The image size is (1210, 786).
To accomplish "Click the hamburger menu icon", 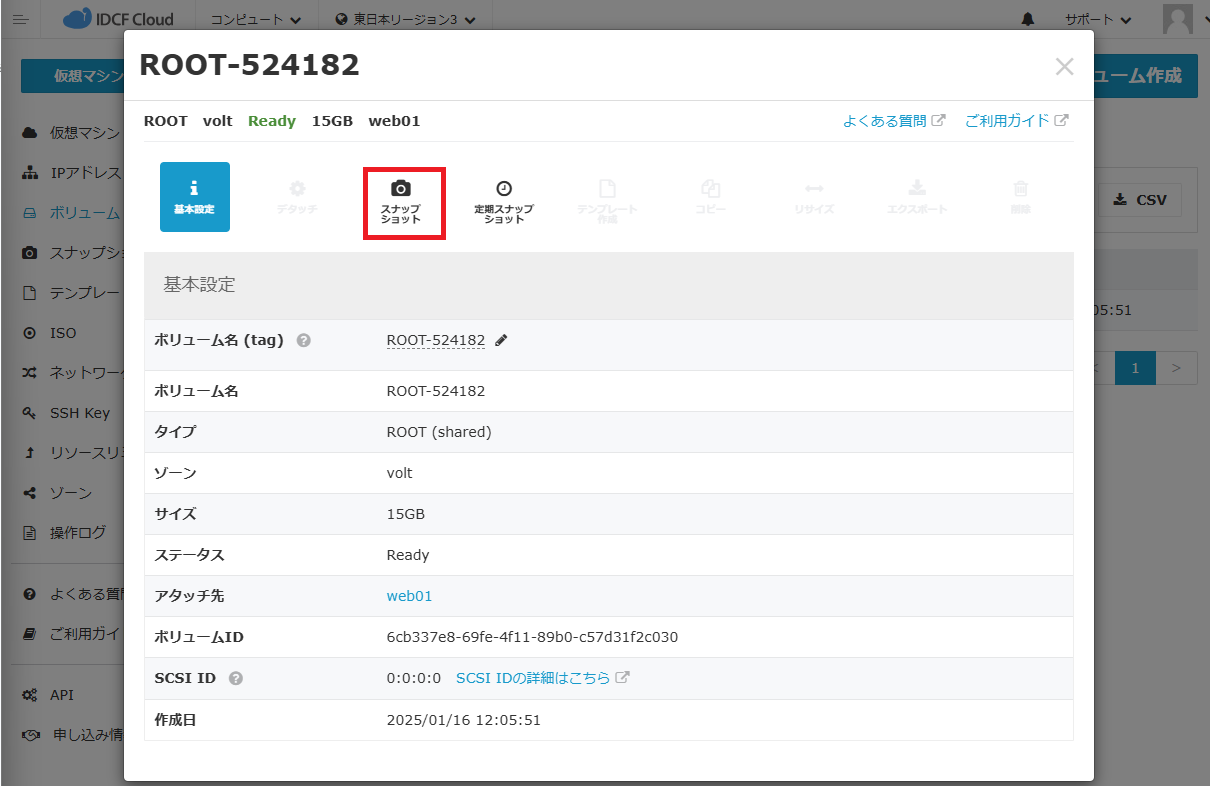I will pyautogui.click(x=21, y=19).
